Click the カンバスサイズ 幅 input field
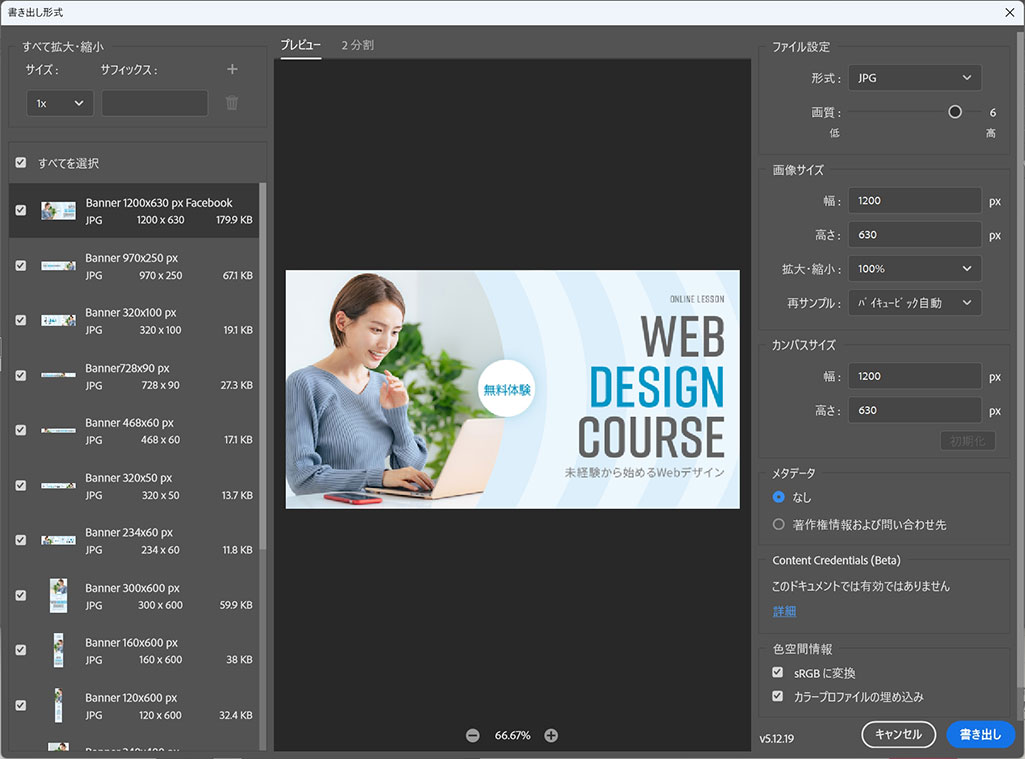The height and width of the screenshot is (759, 1025). (915, 377)
